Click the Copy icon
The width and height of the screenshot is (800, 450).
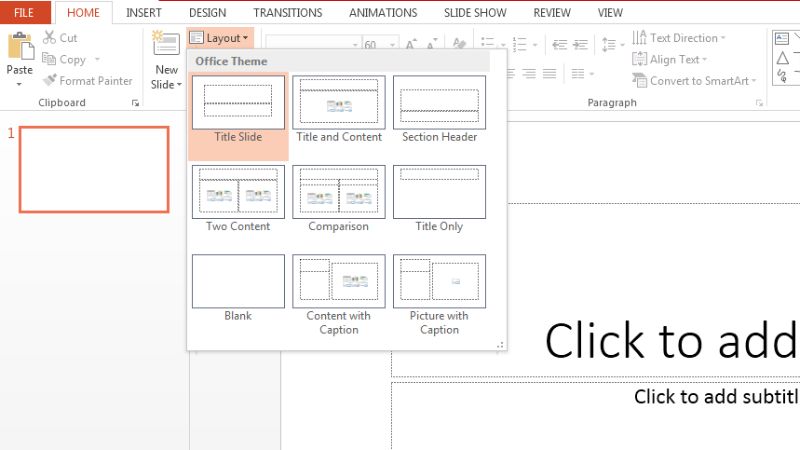click(x=49, y=59)
